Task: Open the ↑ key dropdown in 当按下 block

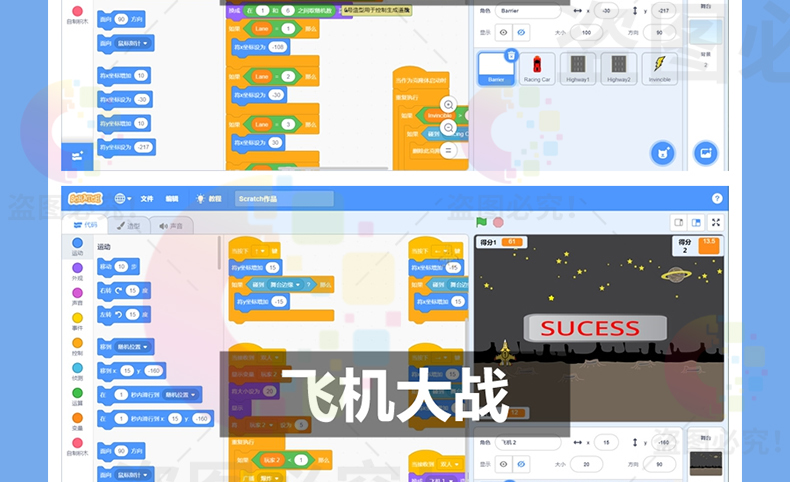Action: (259, 251)
